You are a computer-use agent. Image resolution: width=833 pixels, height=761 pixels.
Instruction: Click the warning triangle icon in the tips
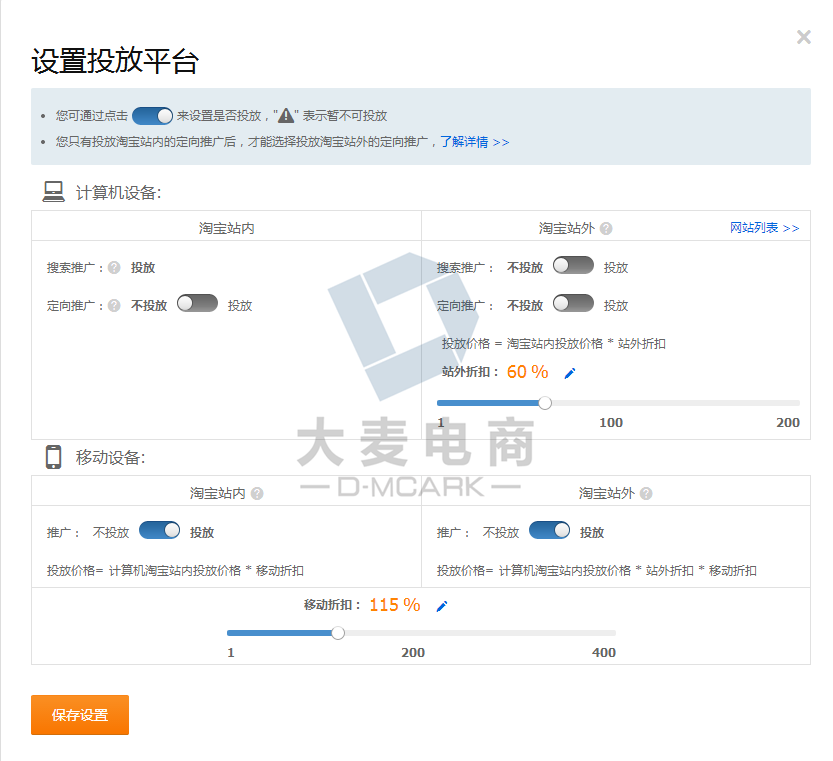(286, 115)
